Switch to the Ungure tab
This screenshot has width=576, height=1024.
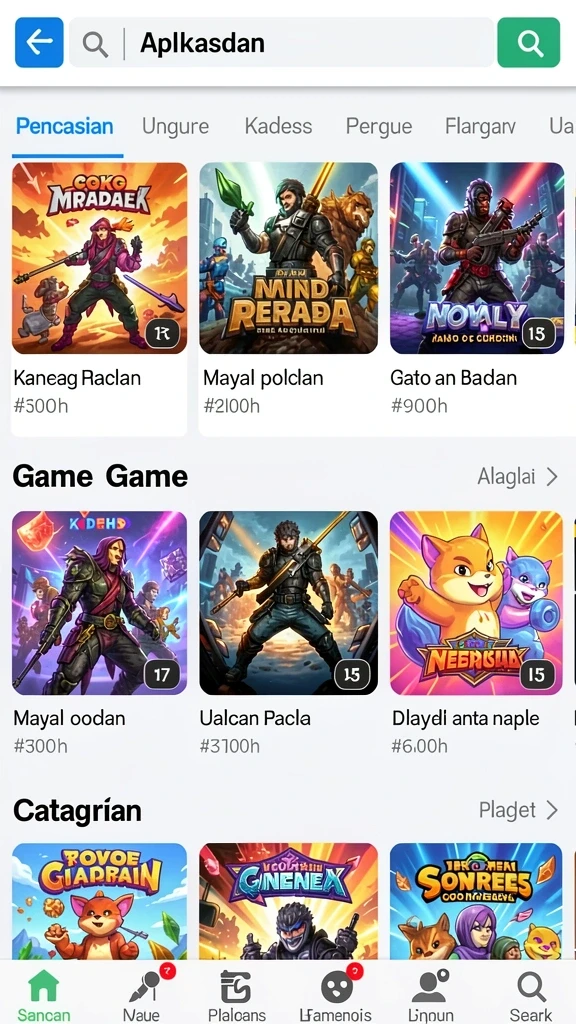coord(176,126)
